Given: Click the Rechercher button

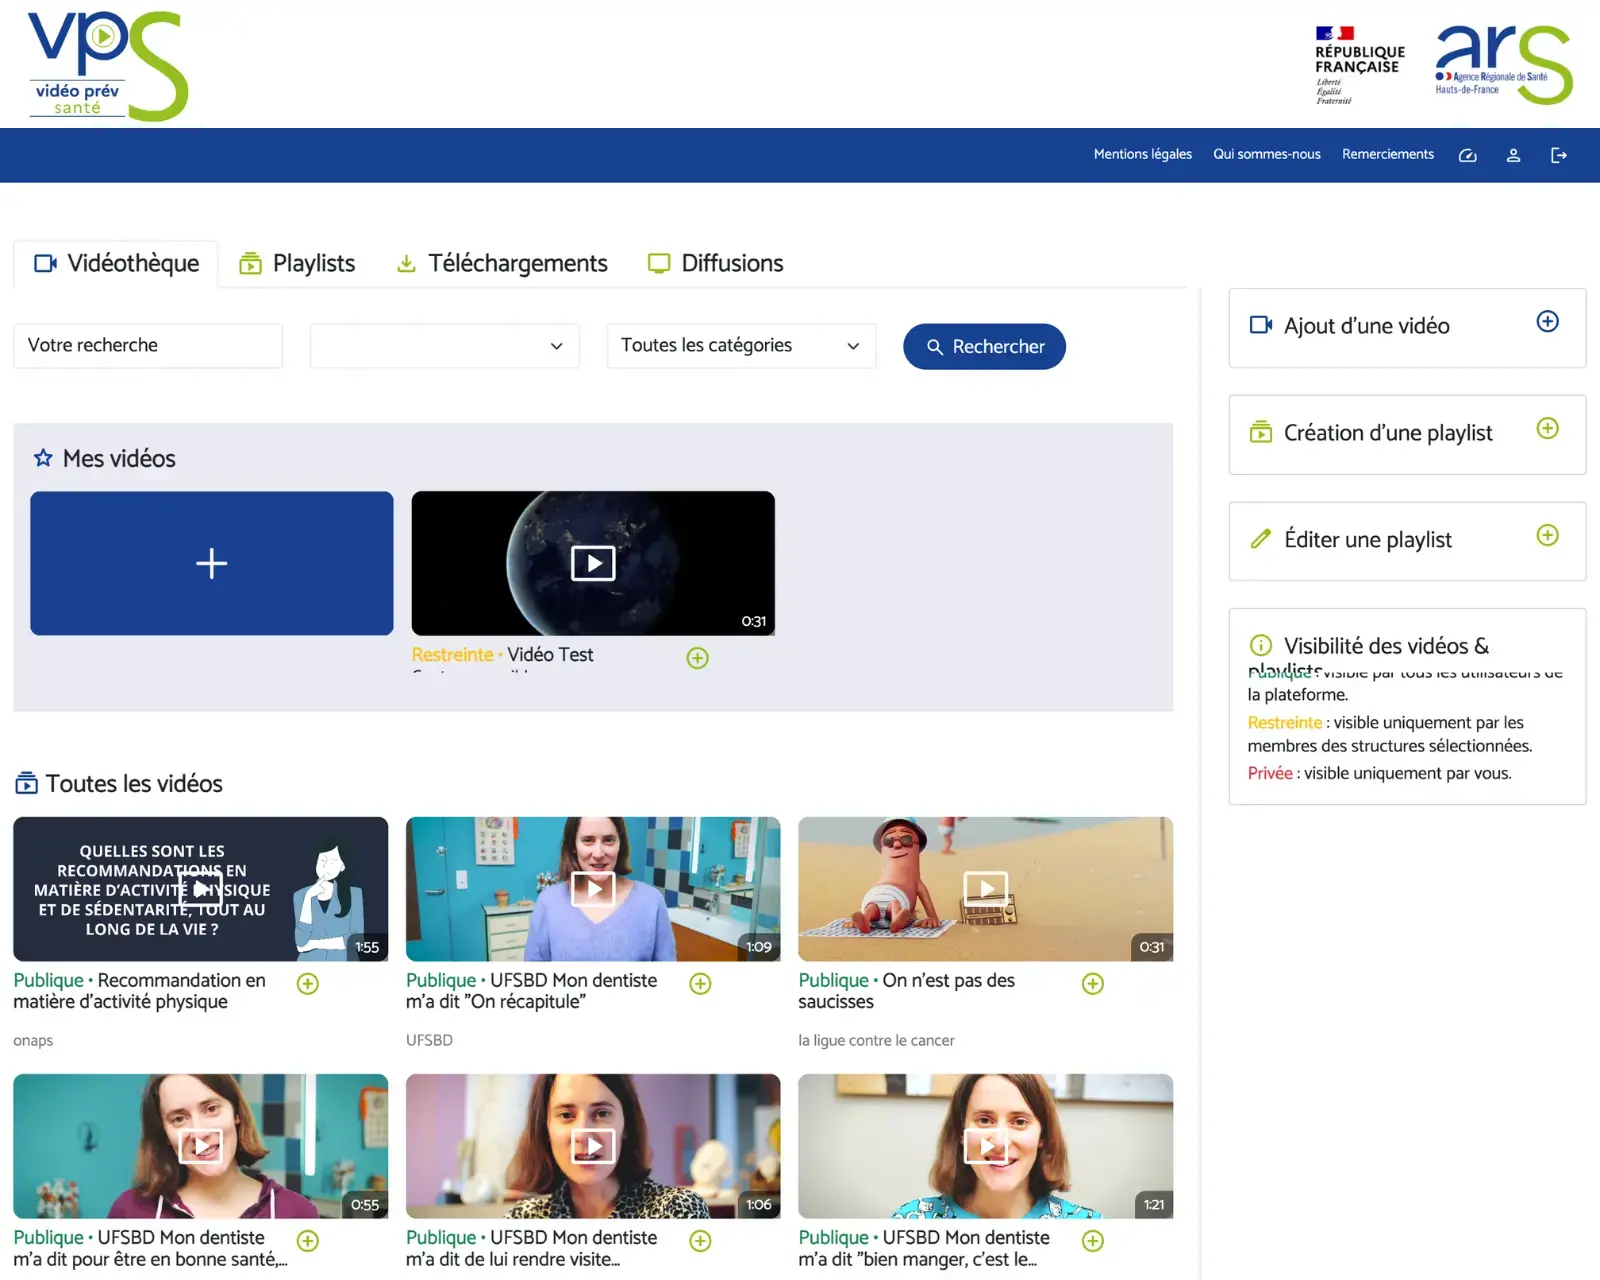Looking at the screenshot, I should (984, 347).
